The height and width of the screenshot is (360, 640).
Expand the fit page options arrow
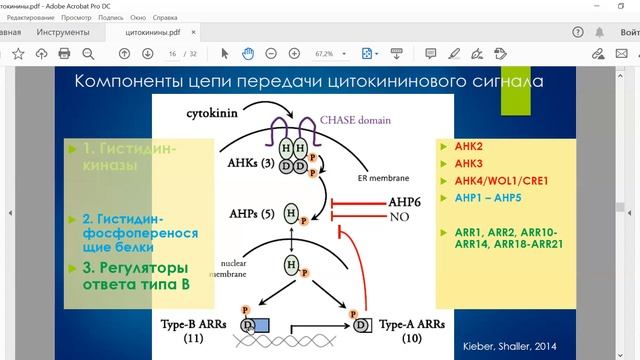[x=377, y=54]
